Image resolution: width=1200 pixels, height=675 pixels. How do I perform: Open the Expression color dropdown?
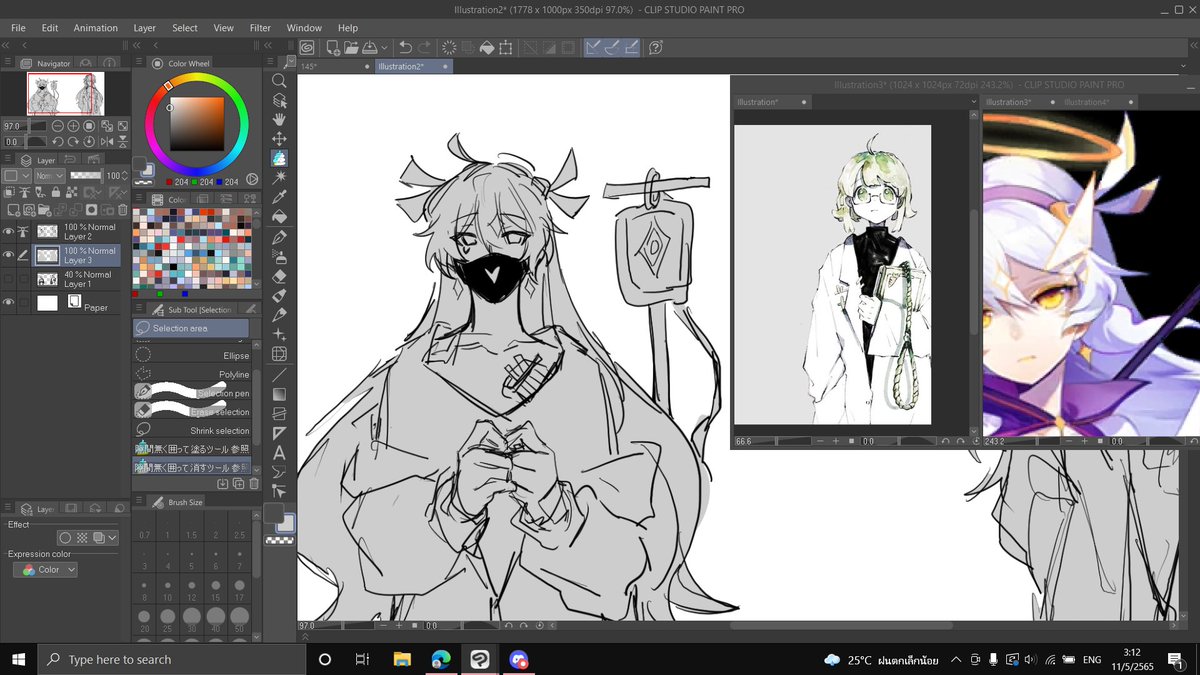44,569
